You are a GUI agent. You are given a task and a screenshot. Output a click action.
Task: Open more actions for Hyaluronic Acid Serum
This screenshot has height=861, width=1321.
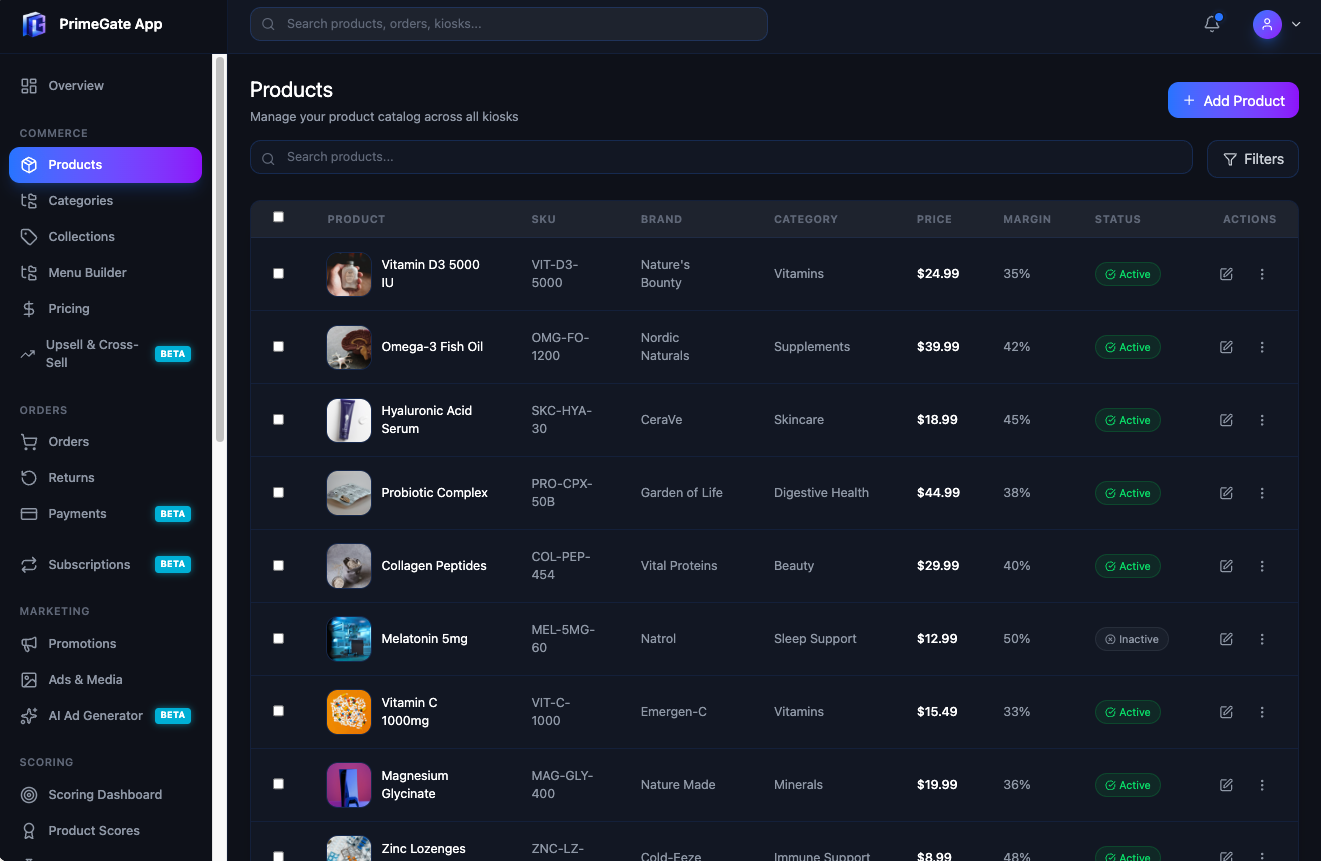tap(1262, 420)
